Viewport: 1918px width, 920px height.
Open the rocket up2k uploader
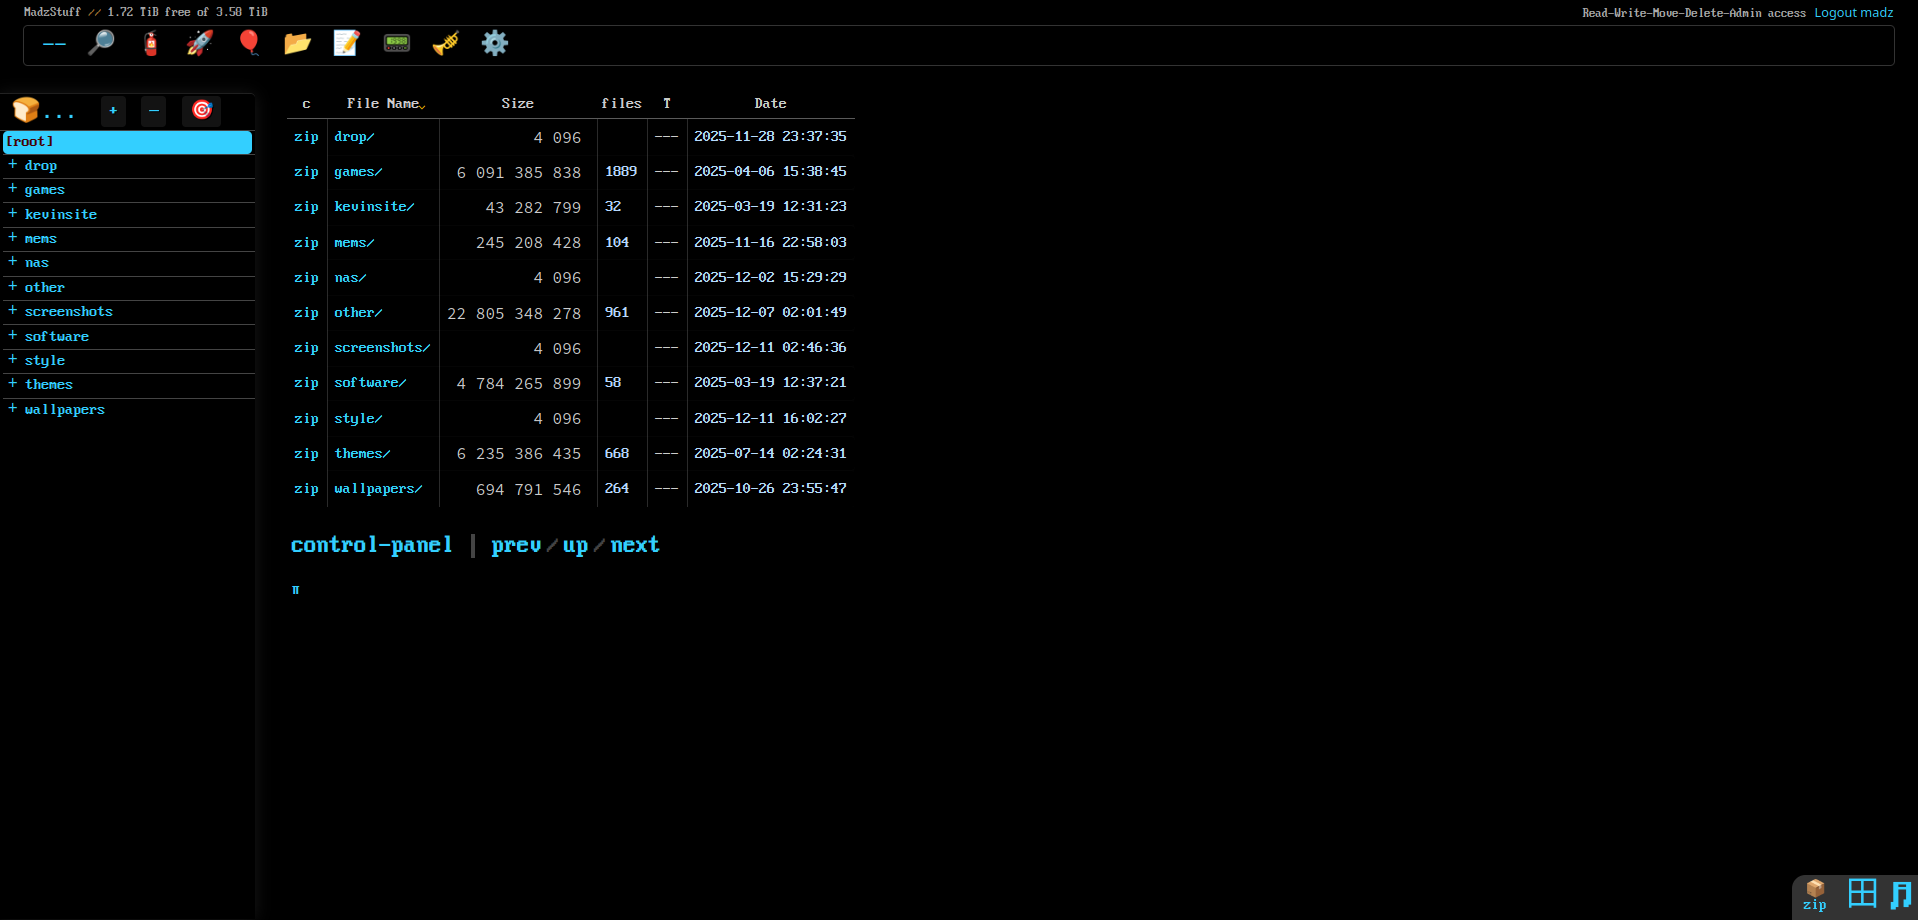(200, 43)
